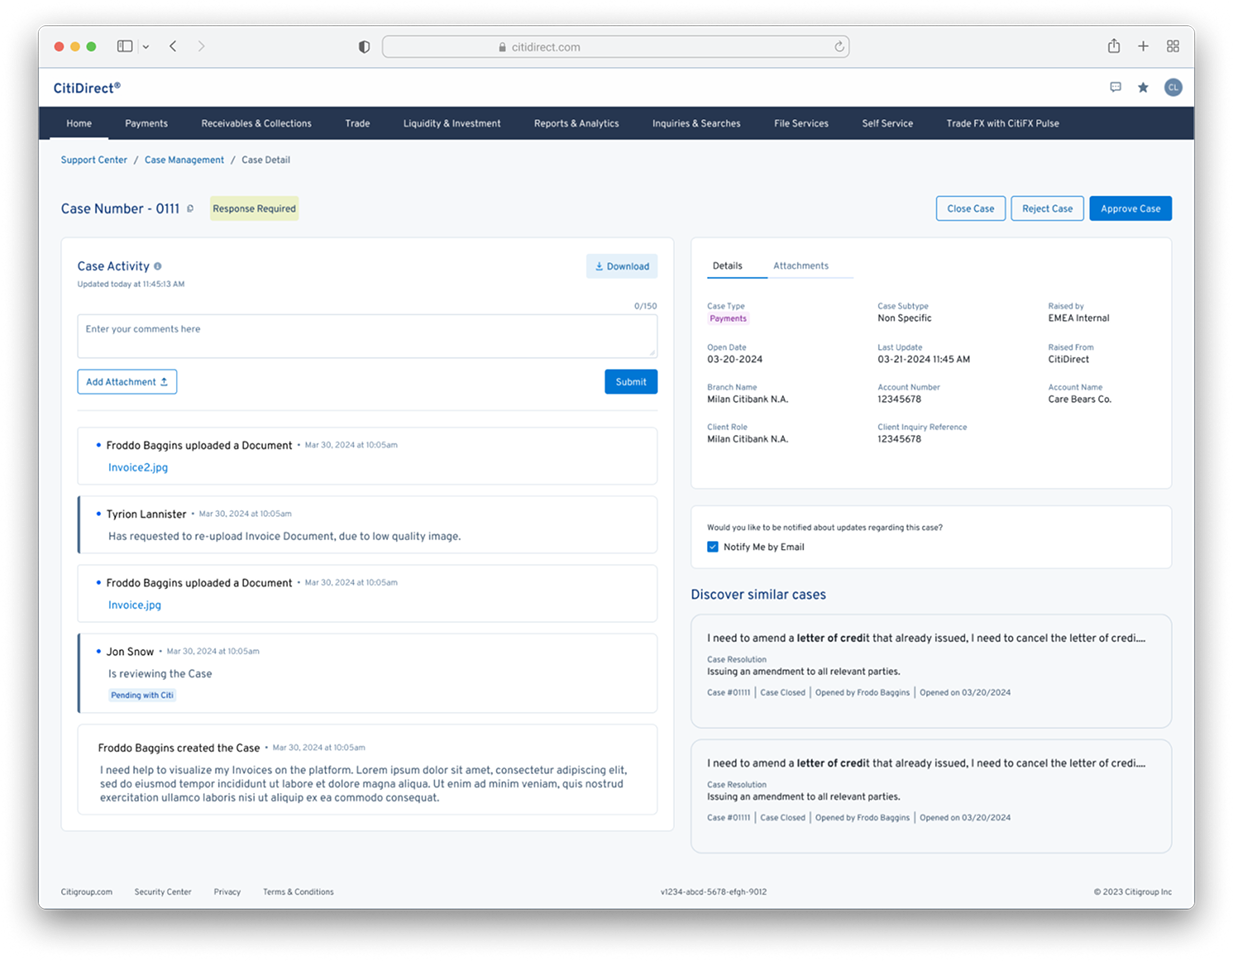The width and height of the screenshot is (1233, 961).
Task: Open the Privacy footer link
Action: 227,892
